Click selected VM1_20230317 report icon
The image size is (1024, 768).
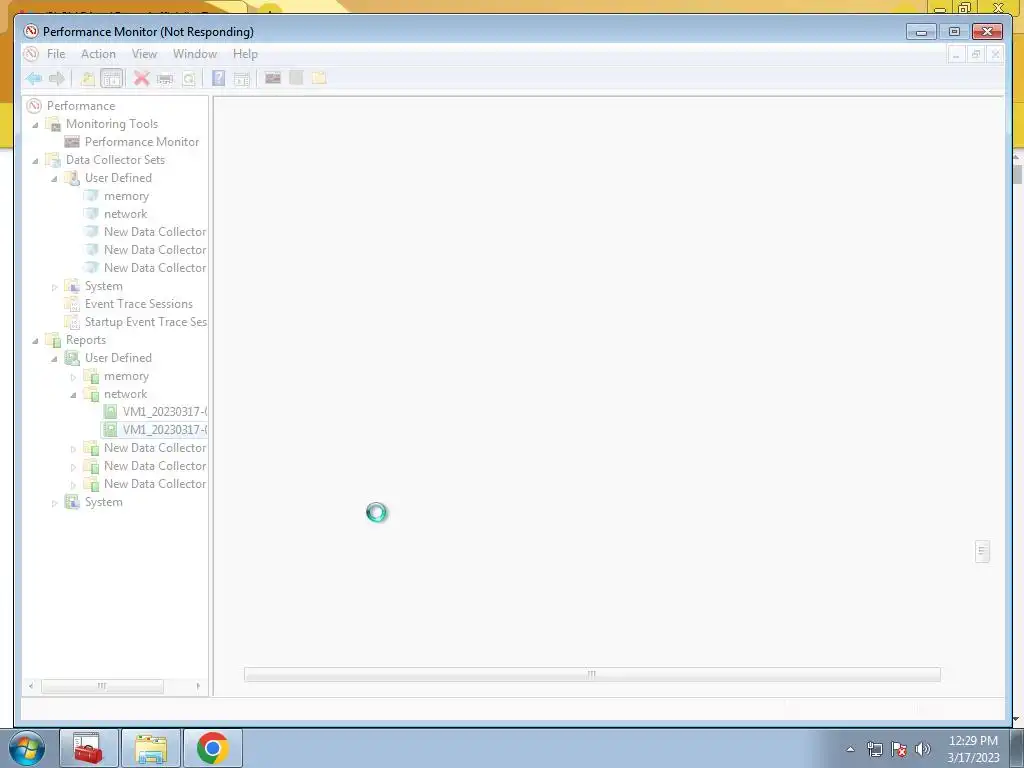coord(110,430)
